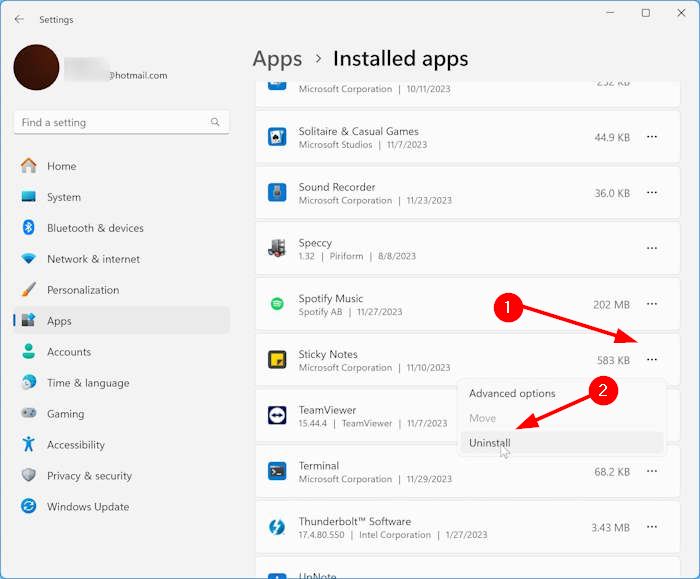Screen dimensions: 700x579
Task: Select the TeamViewer app name
Action: (x=327, y=410)
